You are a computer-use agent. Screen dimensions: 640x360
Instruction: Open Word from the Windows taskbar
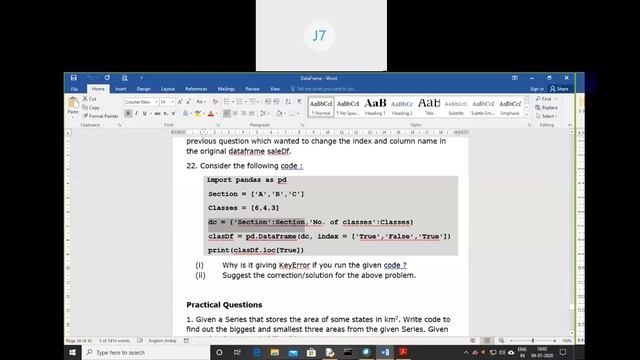384,352
